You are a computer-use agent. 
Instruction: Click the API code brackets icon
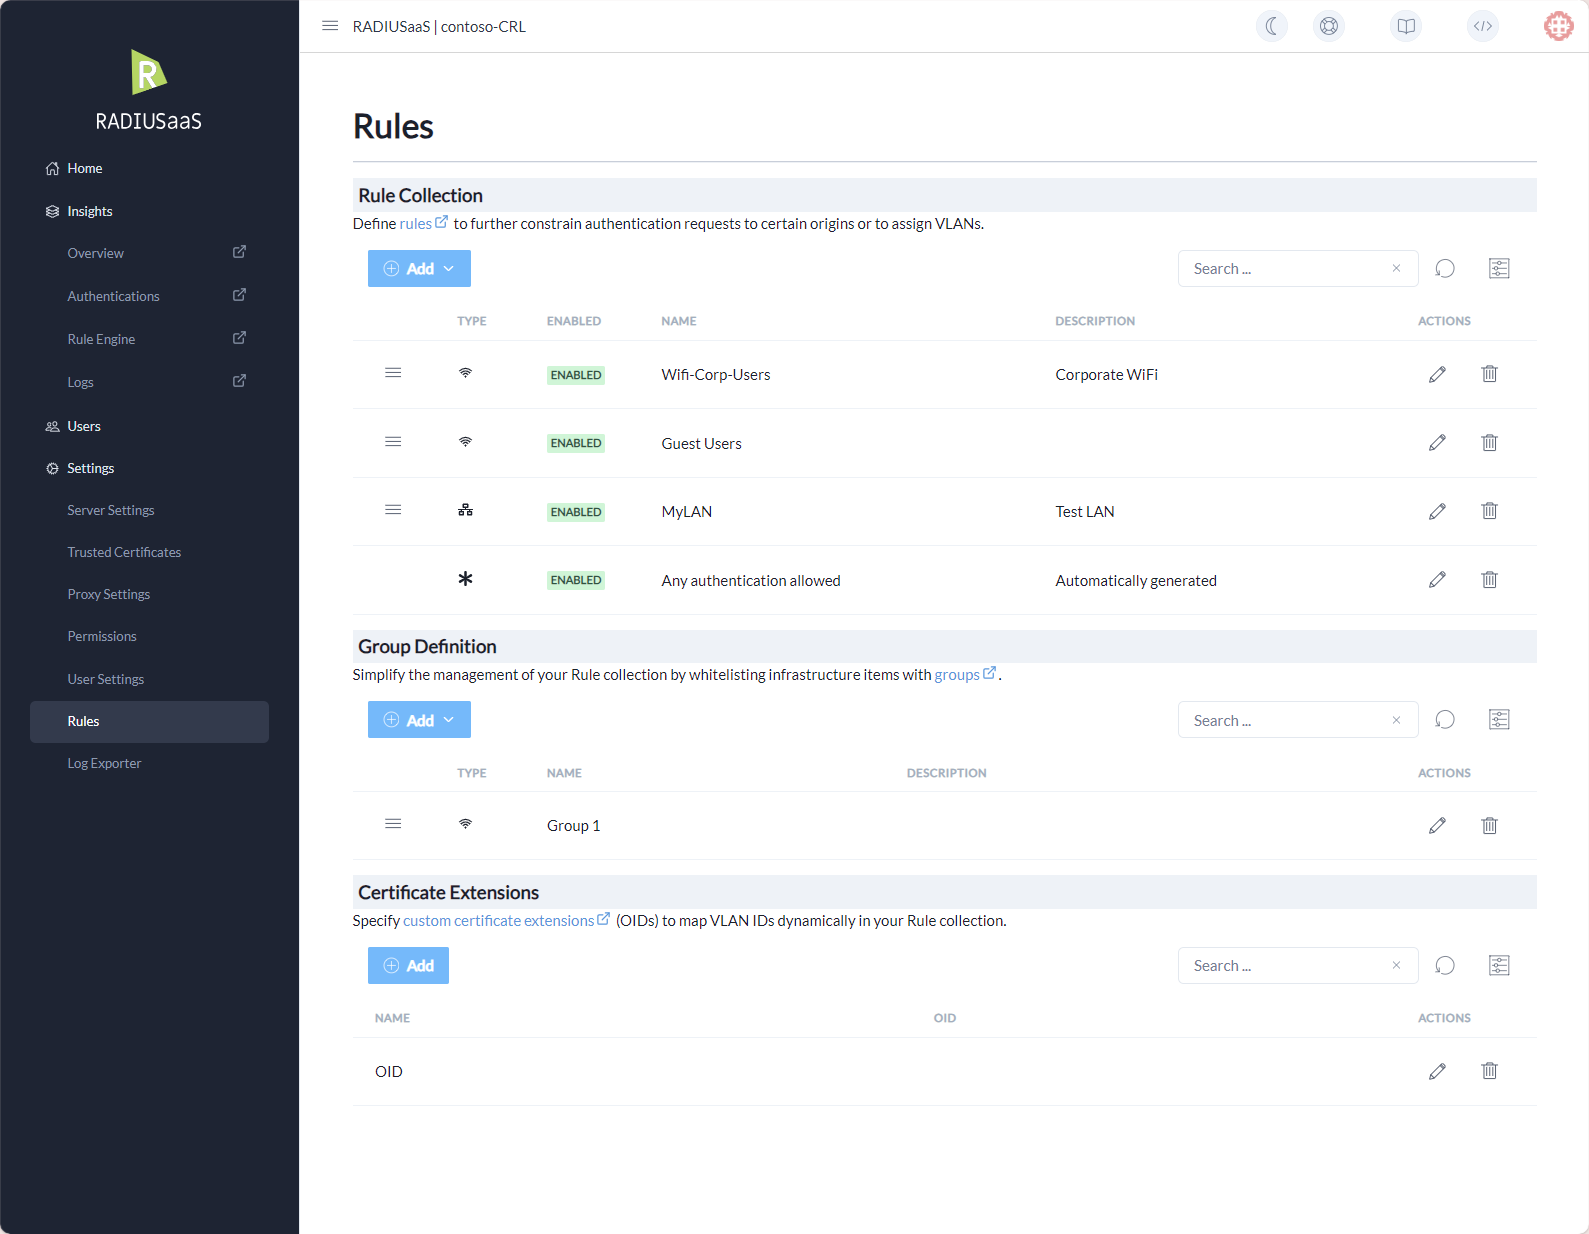point(1482,26)
